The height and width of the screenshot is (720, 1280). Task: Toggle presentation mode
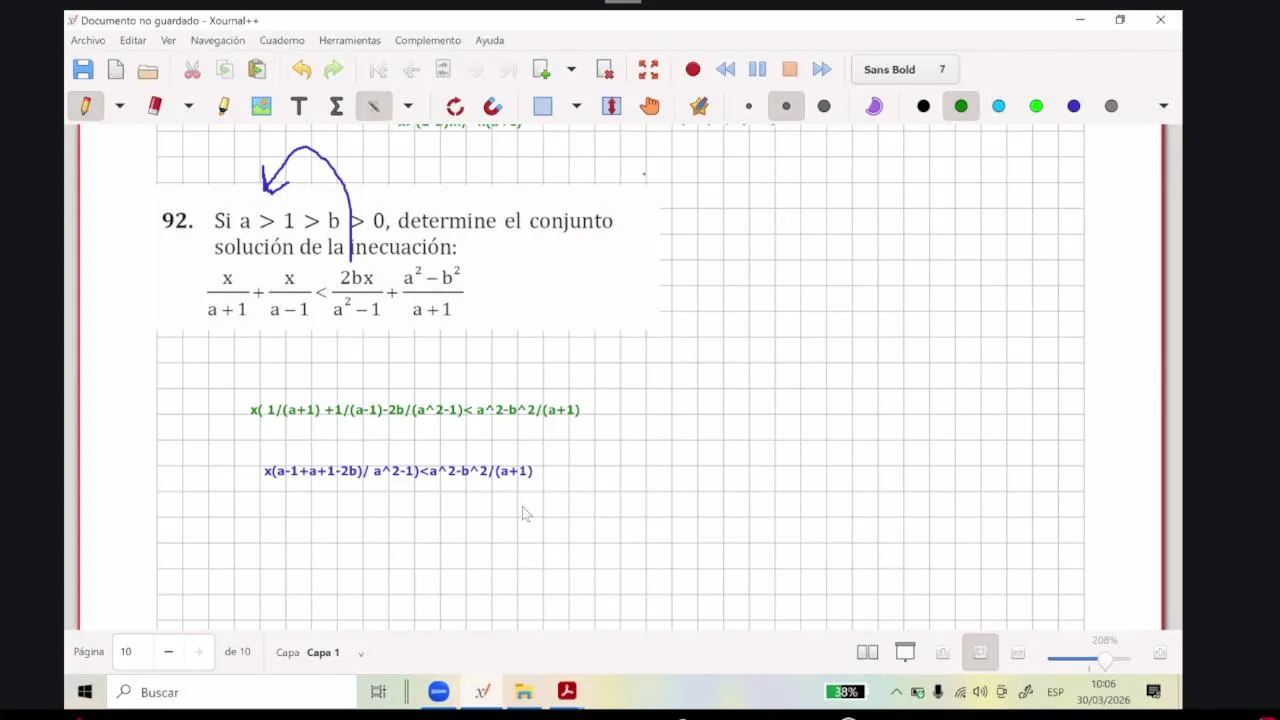(x=905, y=653)
